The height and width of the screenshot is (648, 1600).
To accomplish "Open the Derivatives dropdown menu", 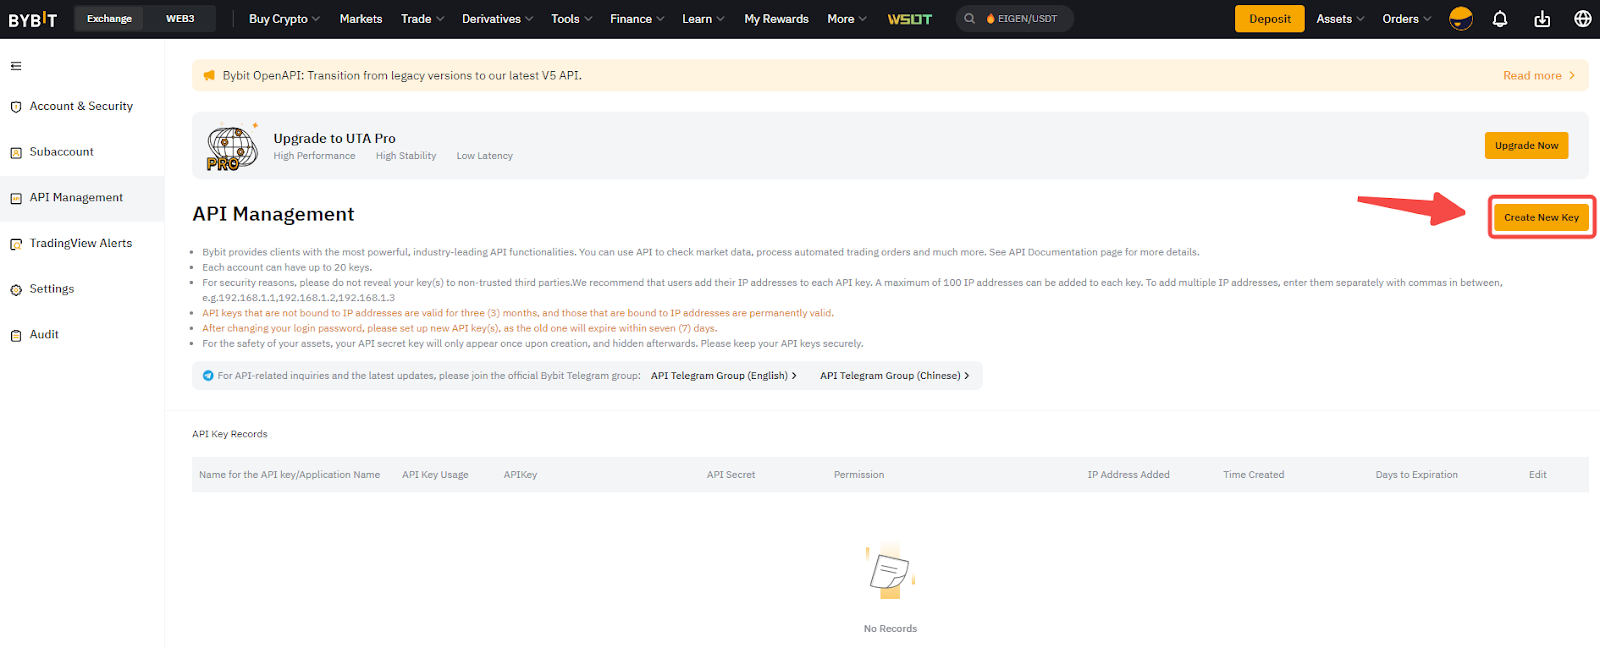I will click(x=497, y=19).
